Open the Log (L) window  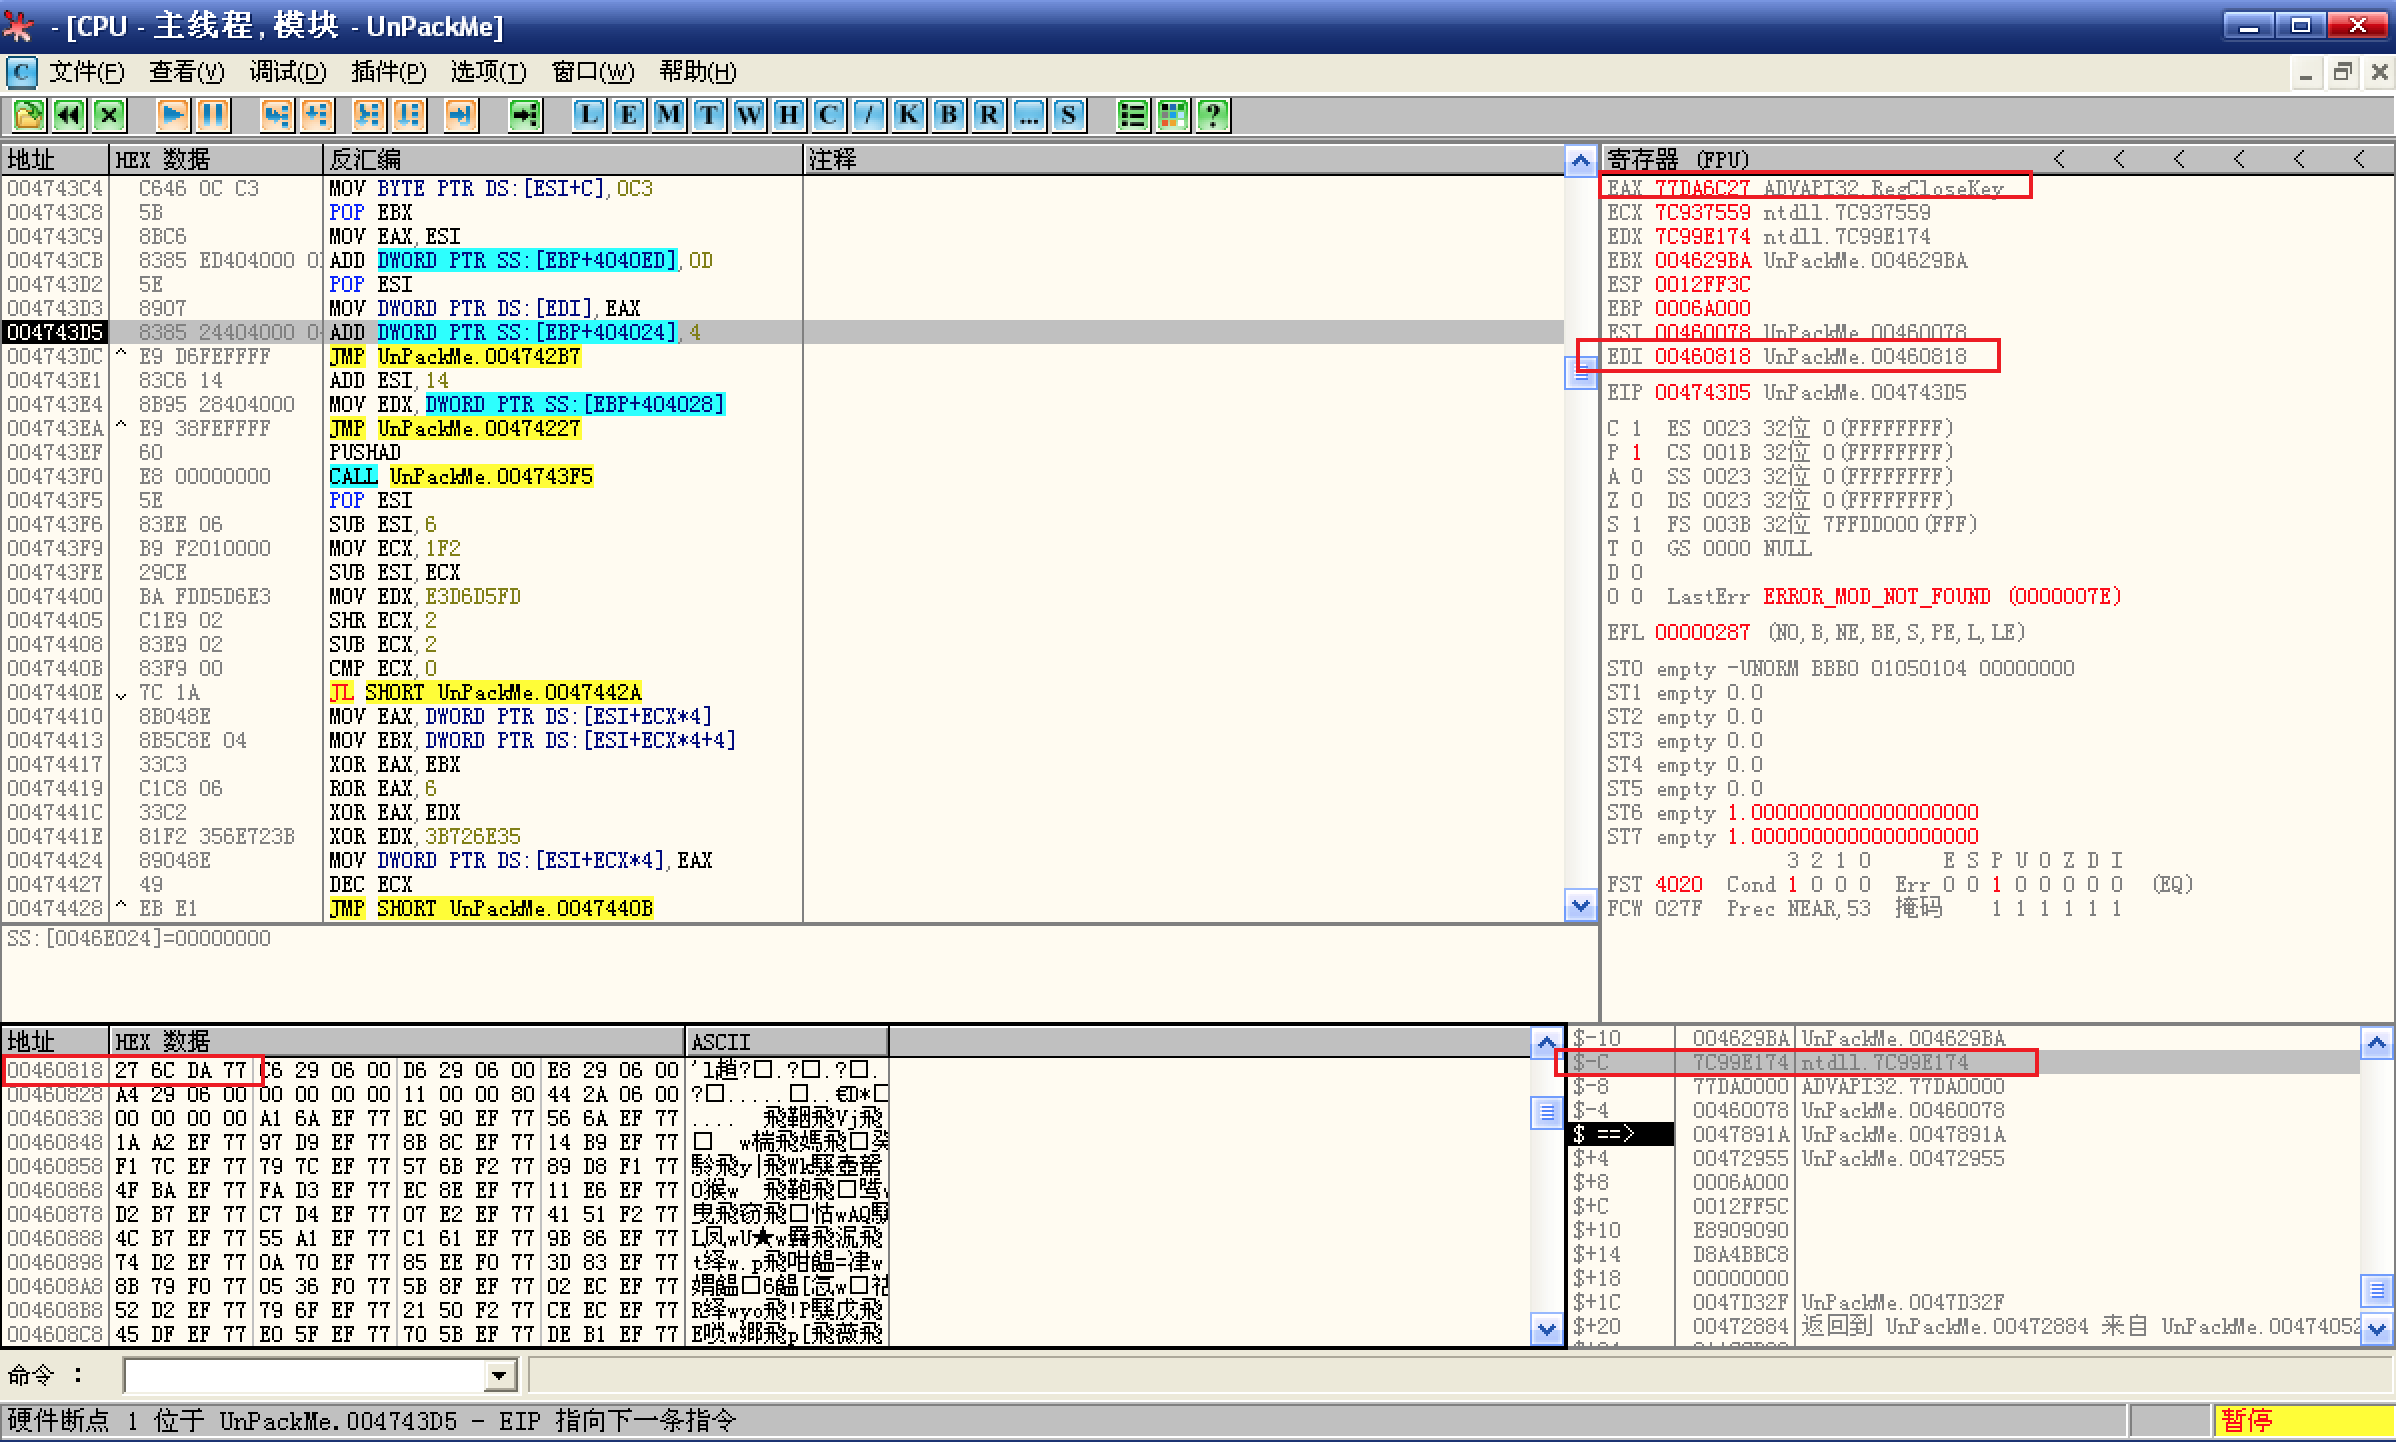588,115
